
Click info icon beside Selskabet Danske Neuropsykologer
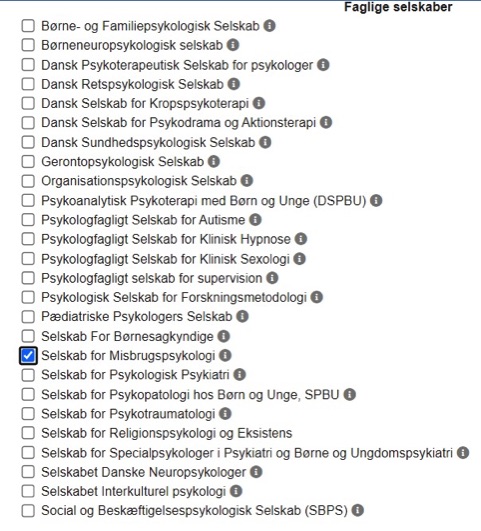(x=256, y=471)
